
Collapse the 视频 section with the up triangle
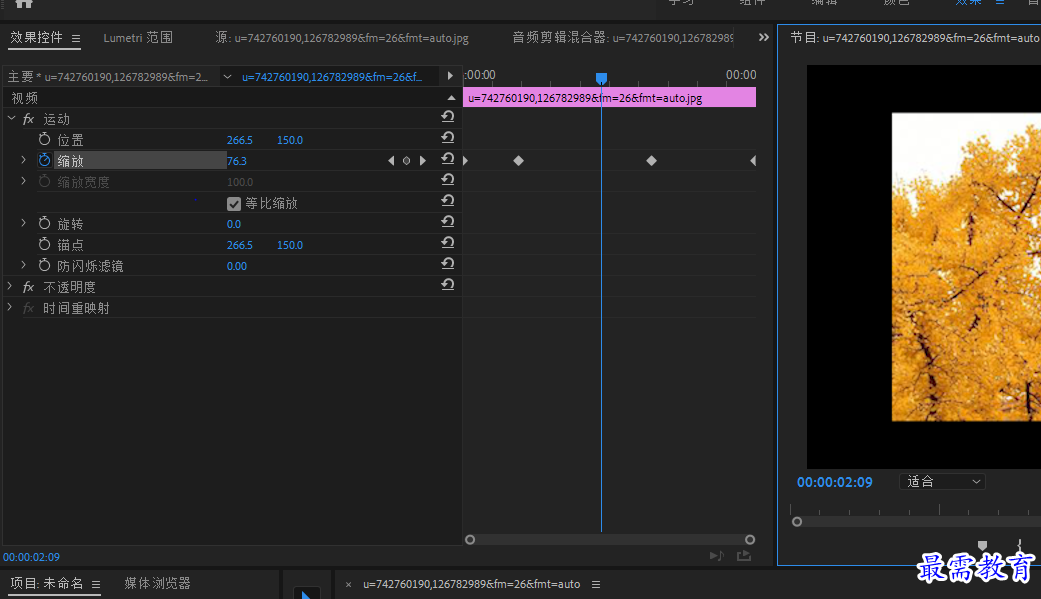click(451, 98)
